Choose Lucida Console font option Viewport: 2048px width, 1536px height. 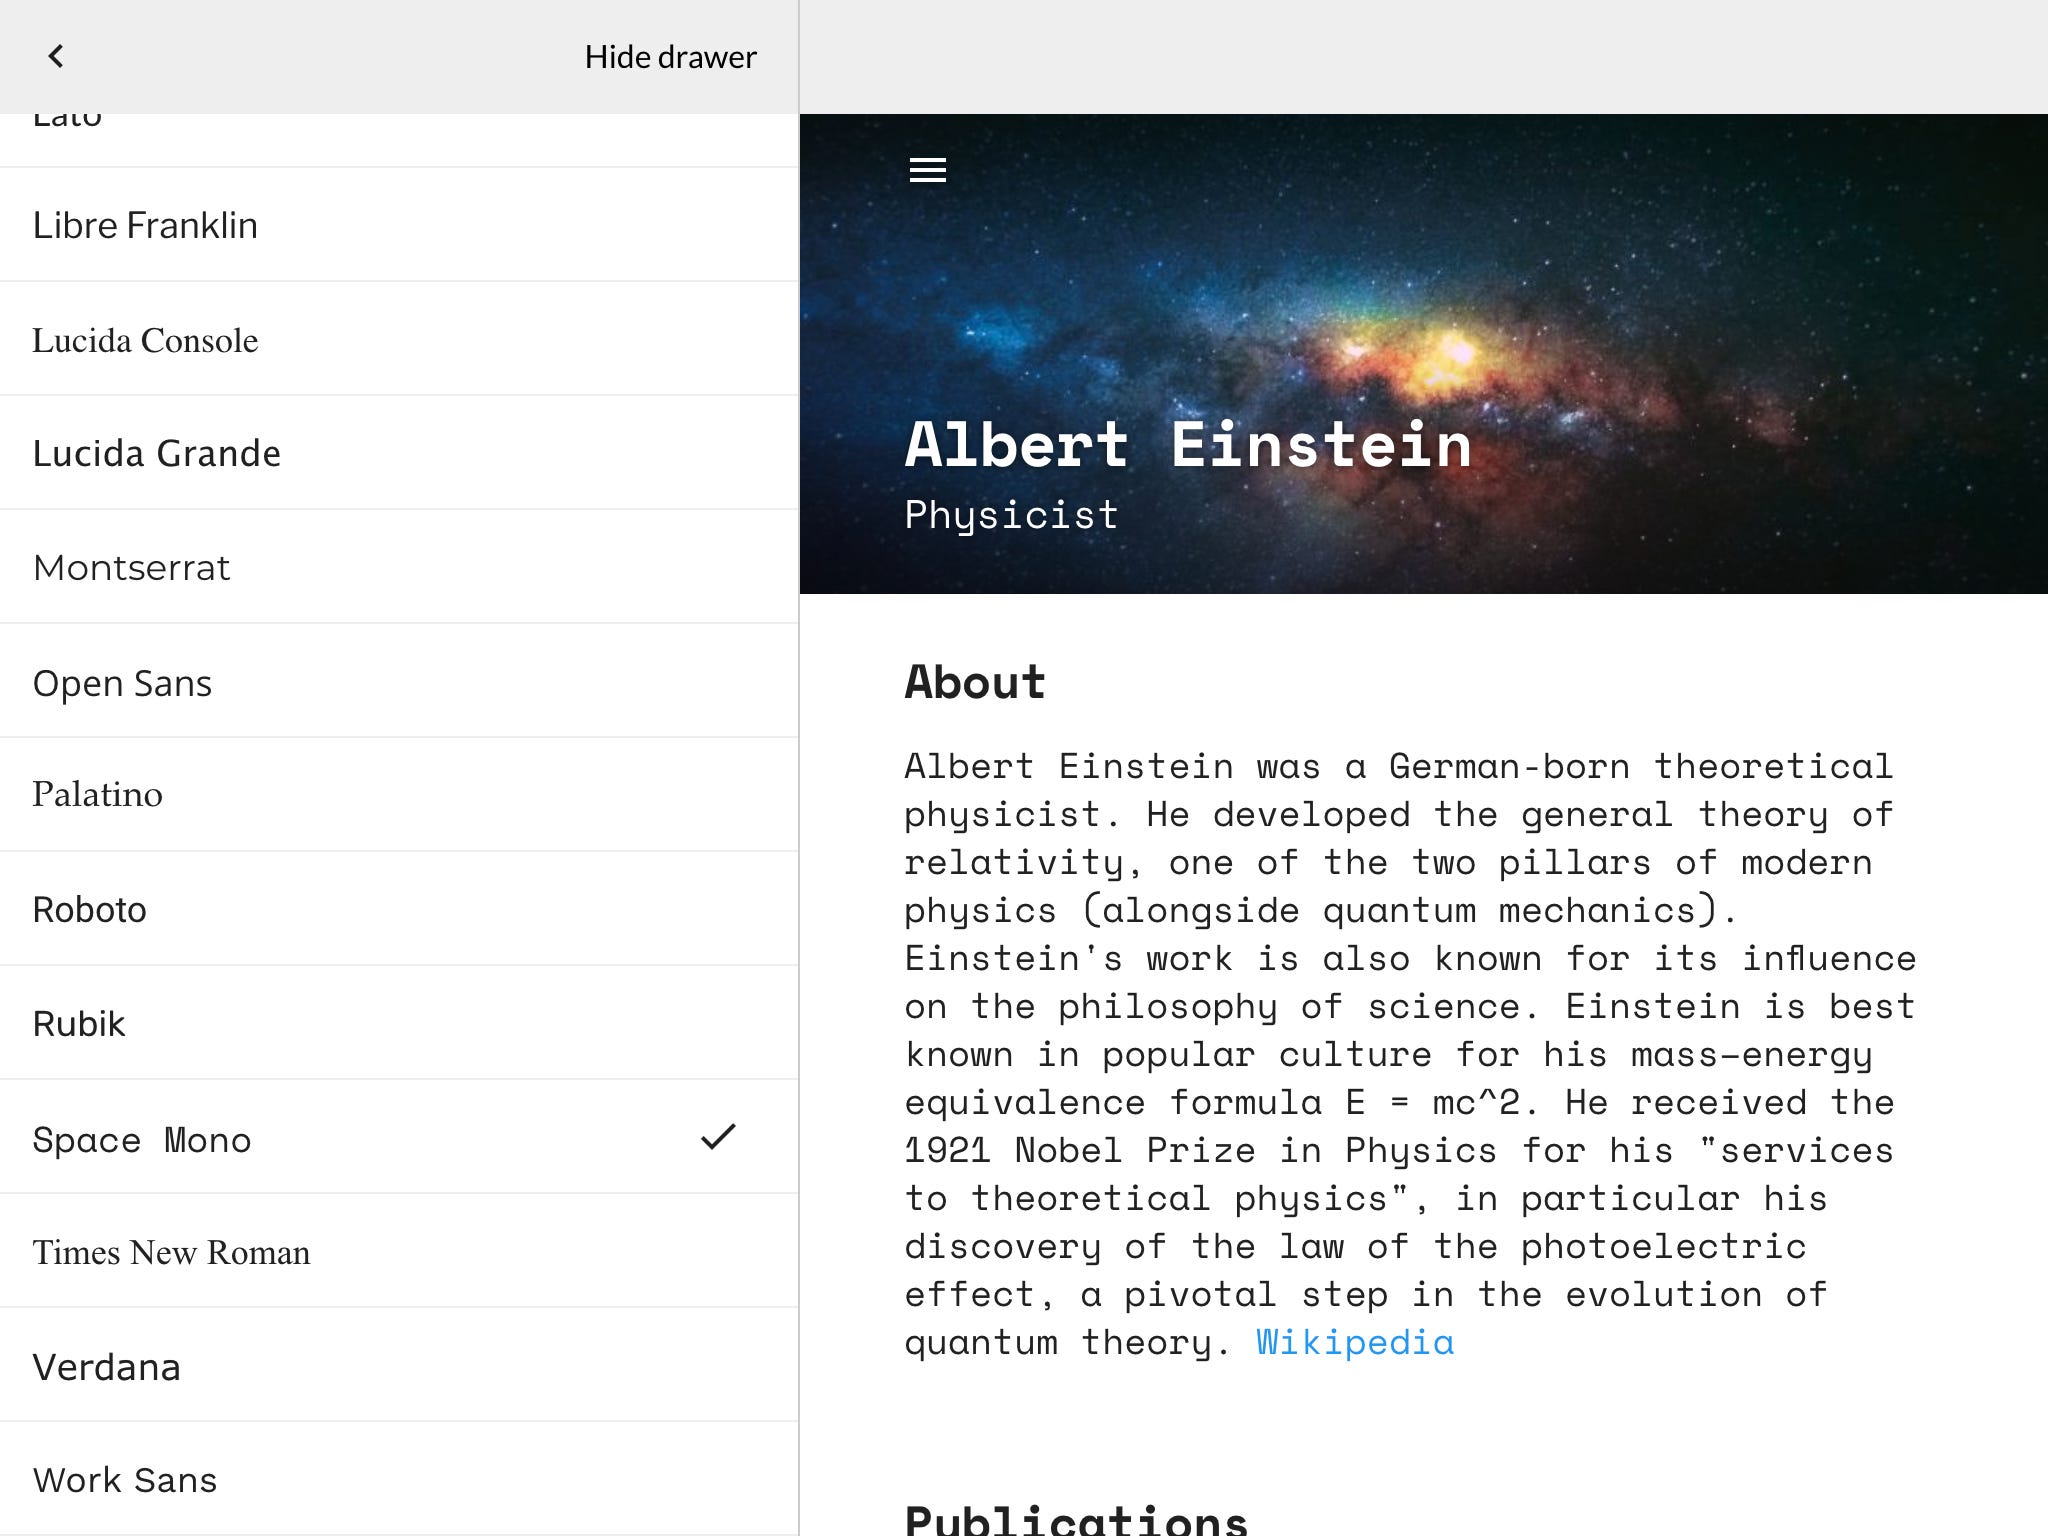(145, 340)
